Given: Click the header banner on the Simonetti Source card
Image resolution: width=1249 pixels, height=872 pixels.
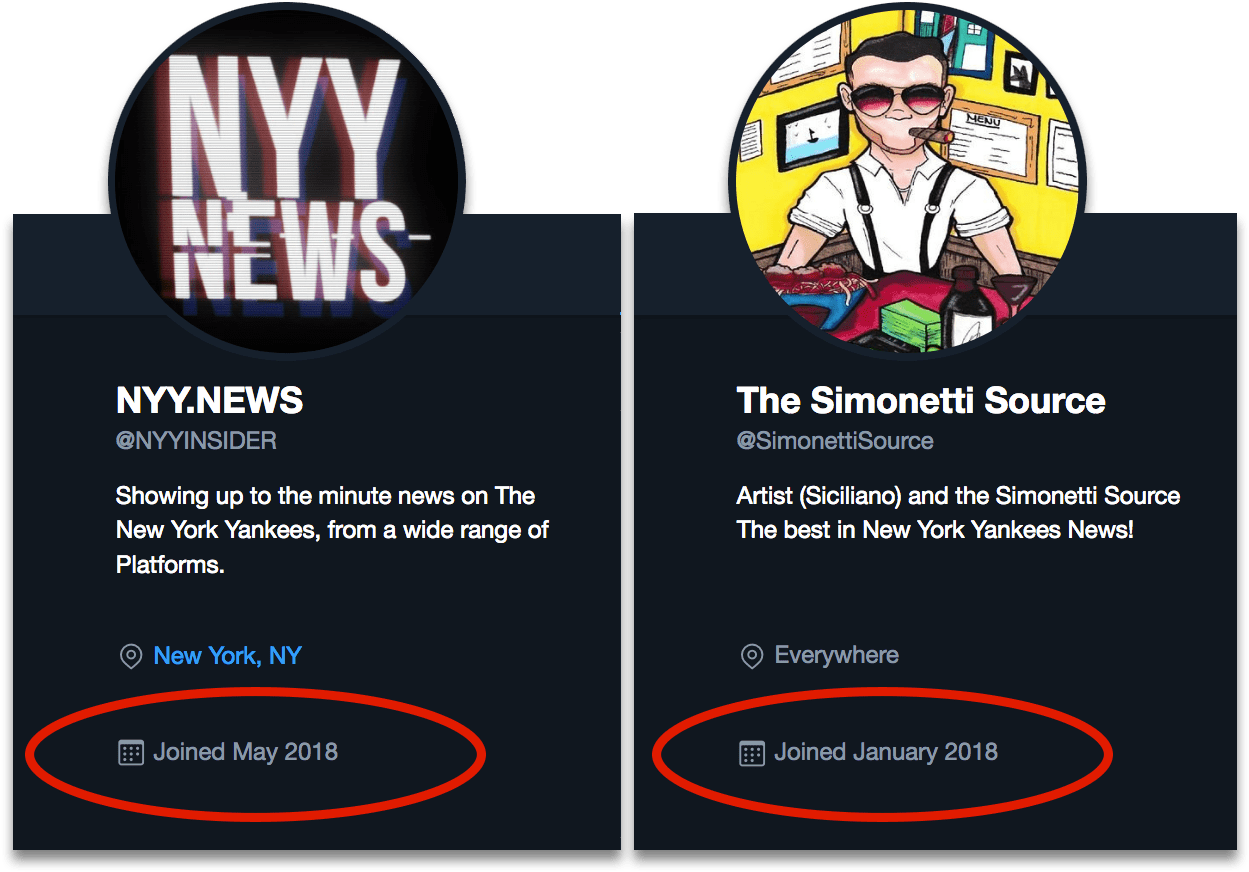Looking at the screenshot, I should (x=1160, y=265).
